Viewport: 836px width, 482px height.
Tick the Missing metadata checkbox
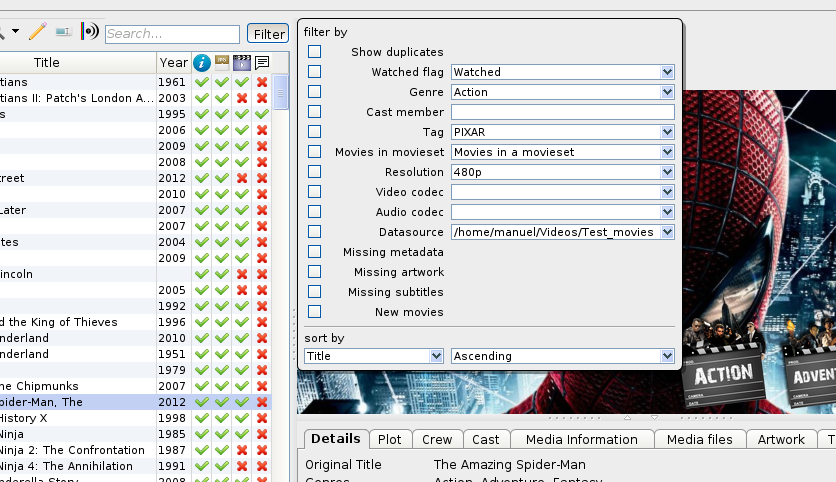pyautogui.click(x=315, y=251)
